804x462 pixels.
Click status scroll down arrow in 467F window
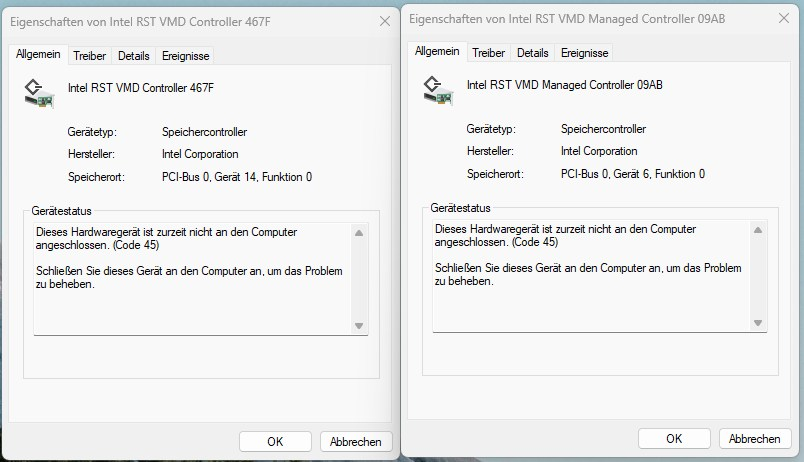pyautogui.click(x=359, y=326)
